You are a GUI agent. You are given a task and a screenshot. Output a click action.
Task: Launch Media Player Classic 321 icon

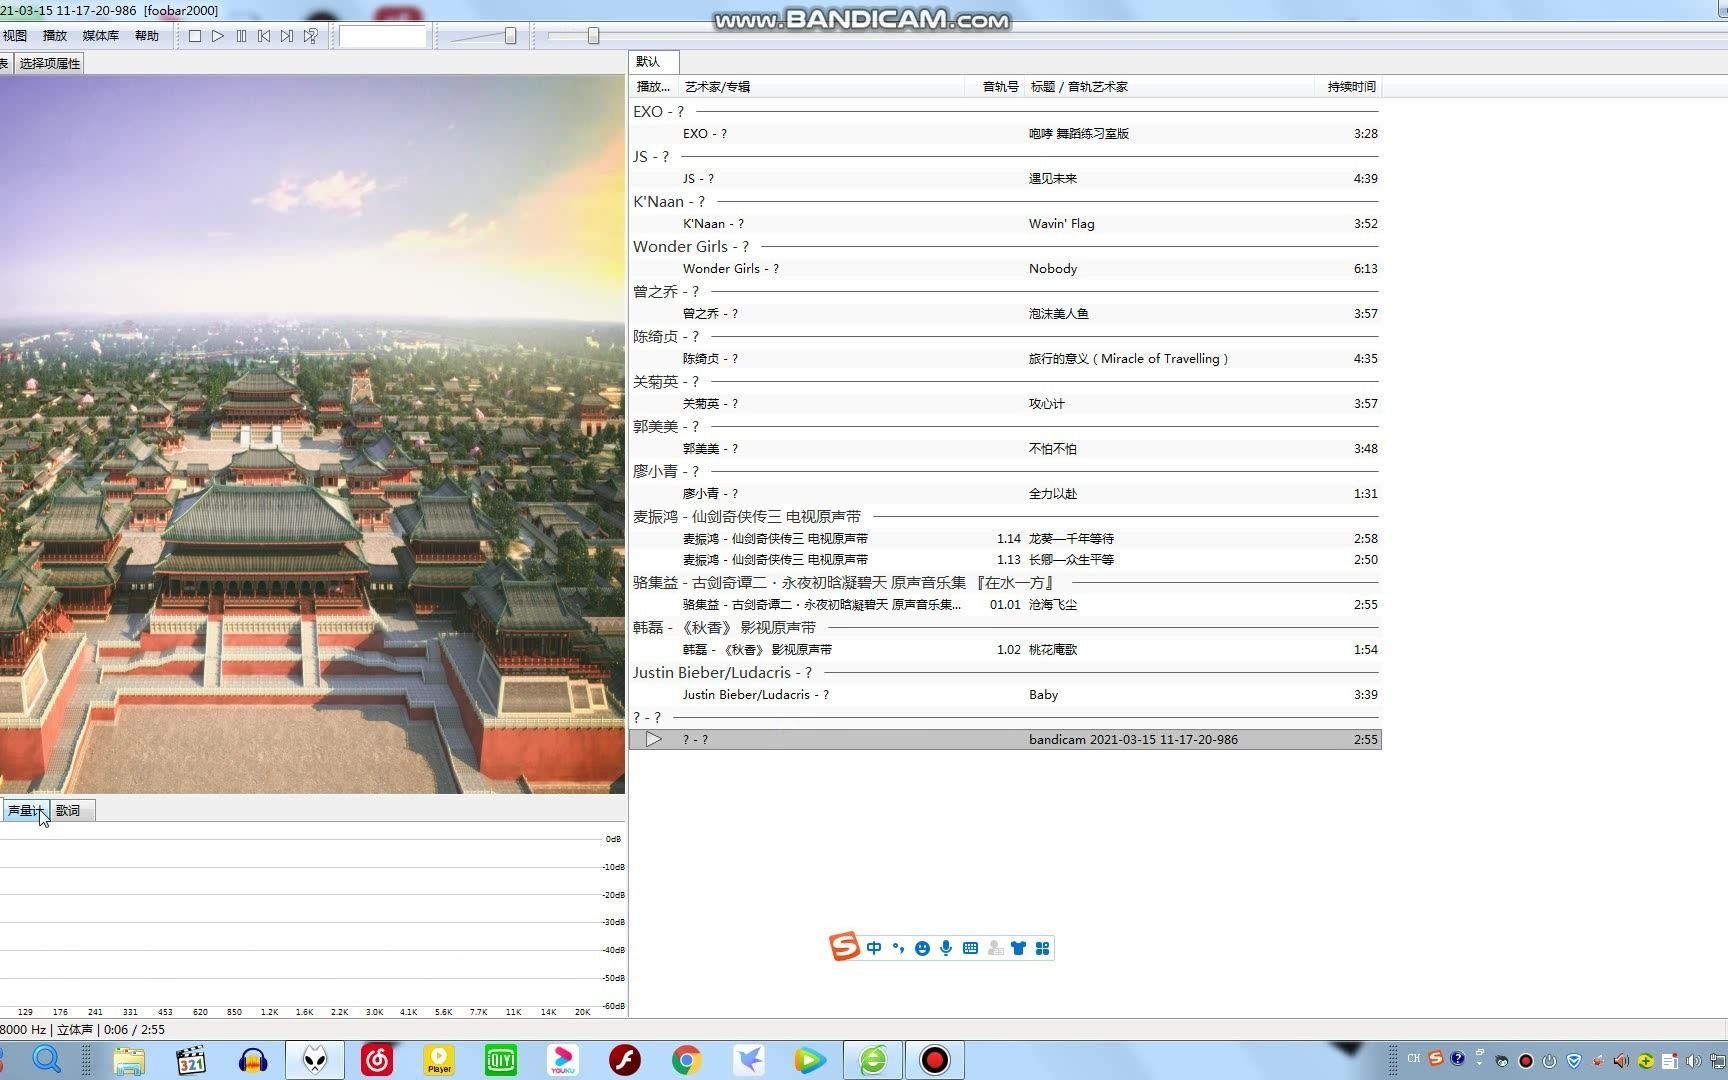tap(190, 1060)
